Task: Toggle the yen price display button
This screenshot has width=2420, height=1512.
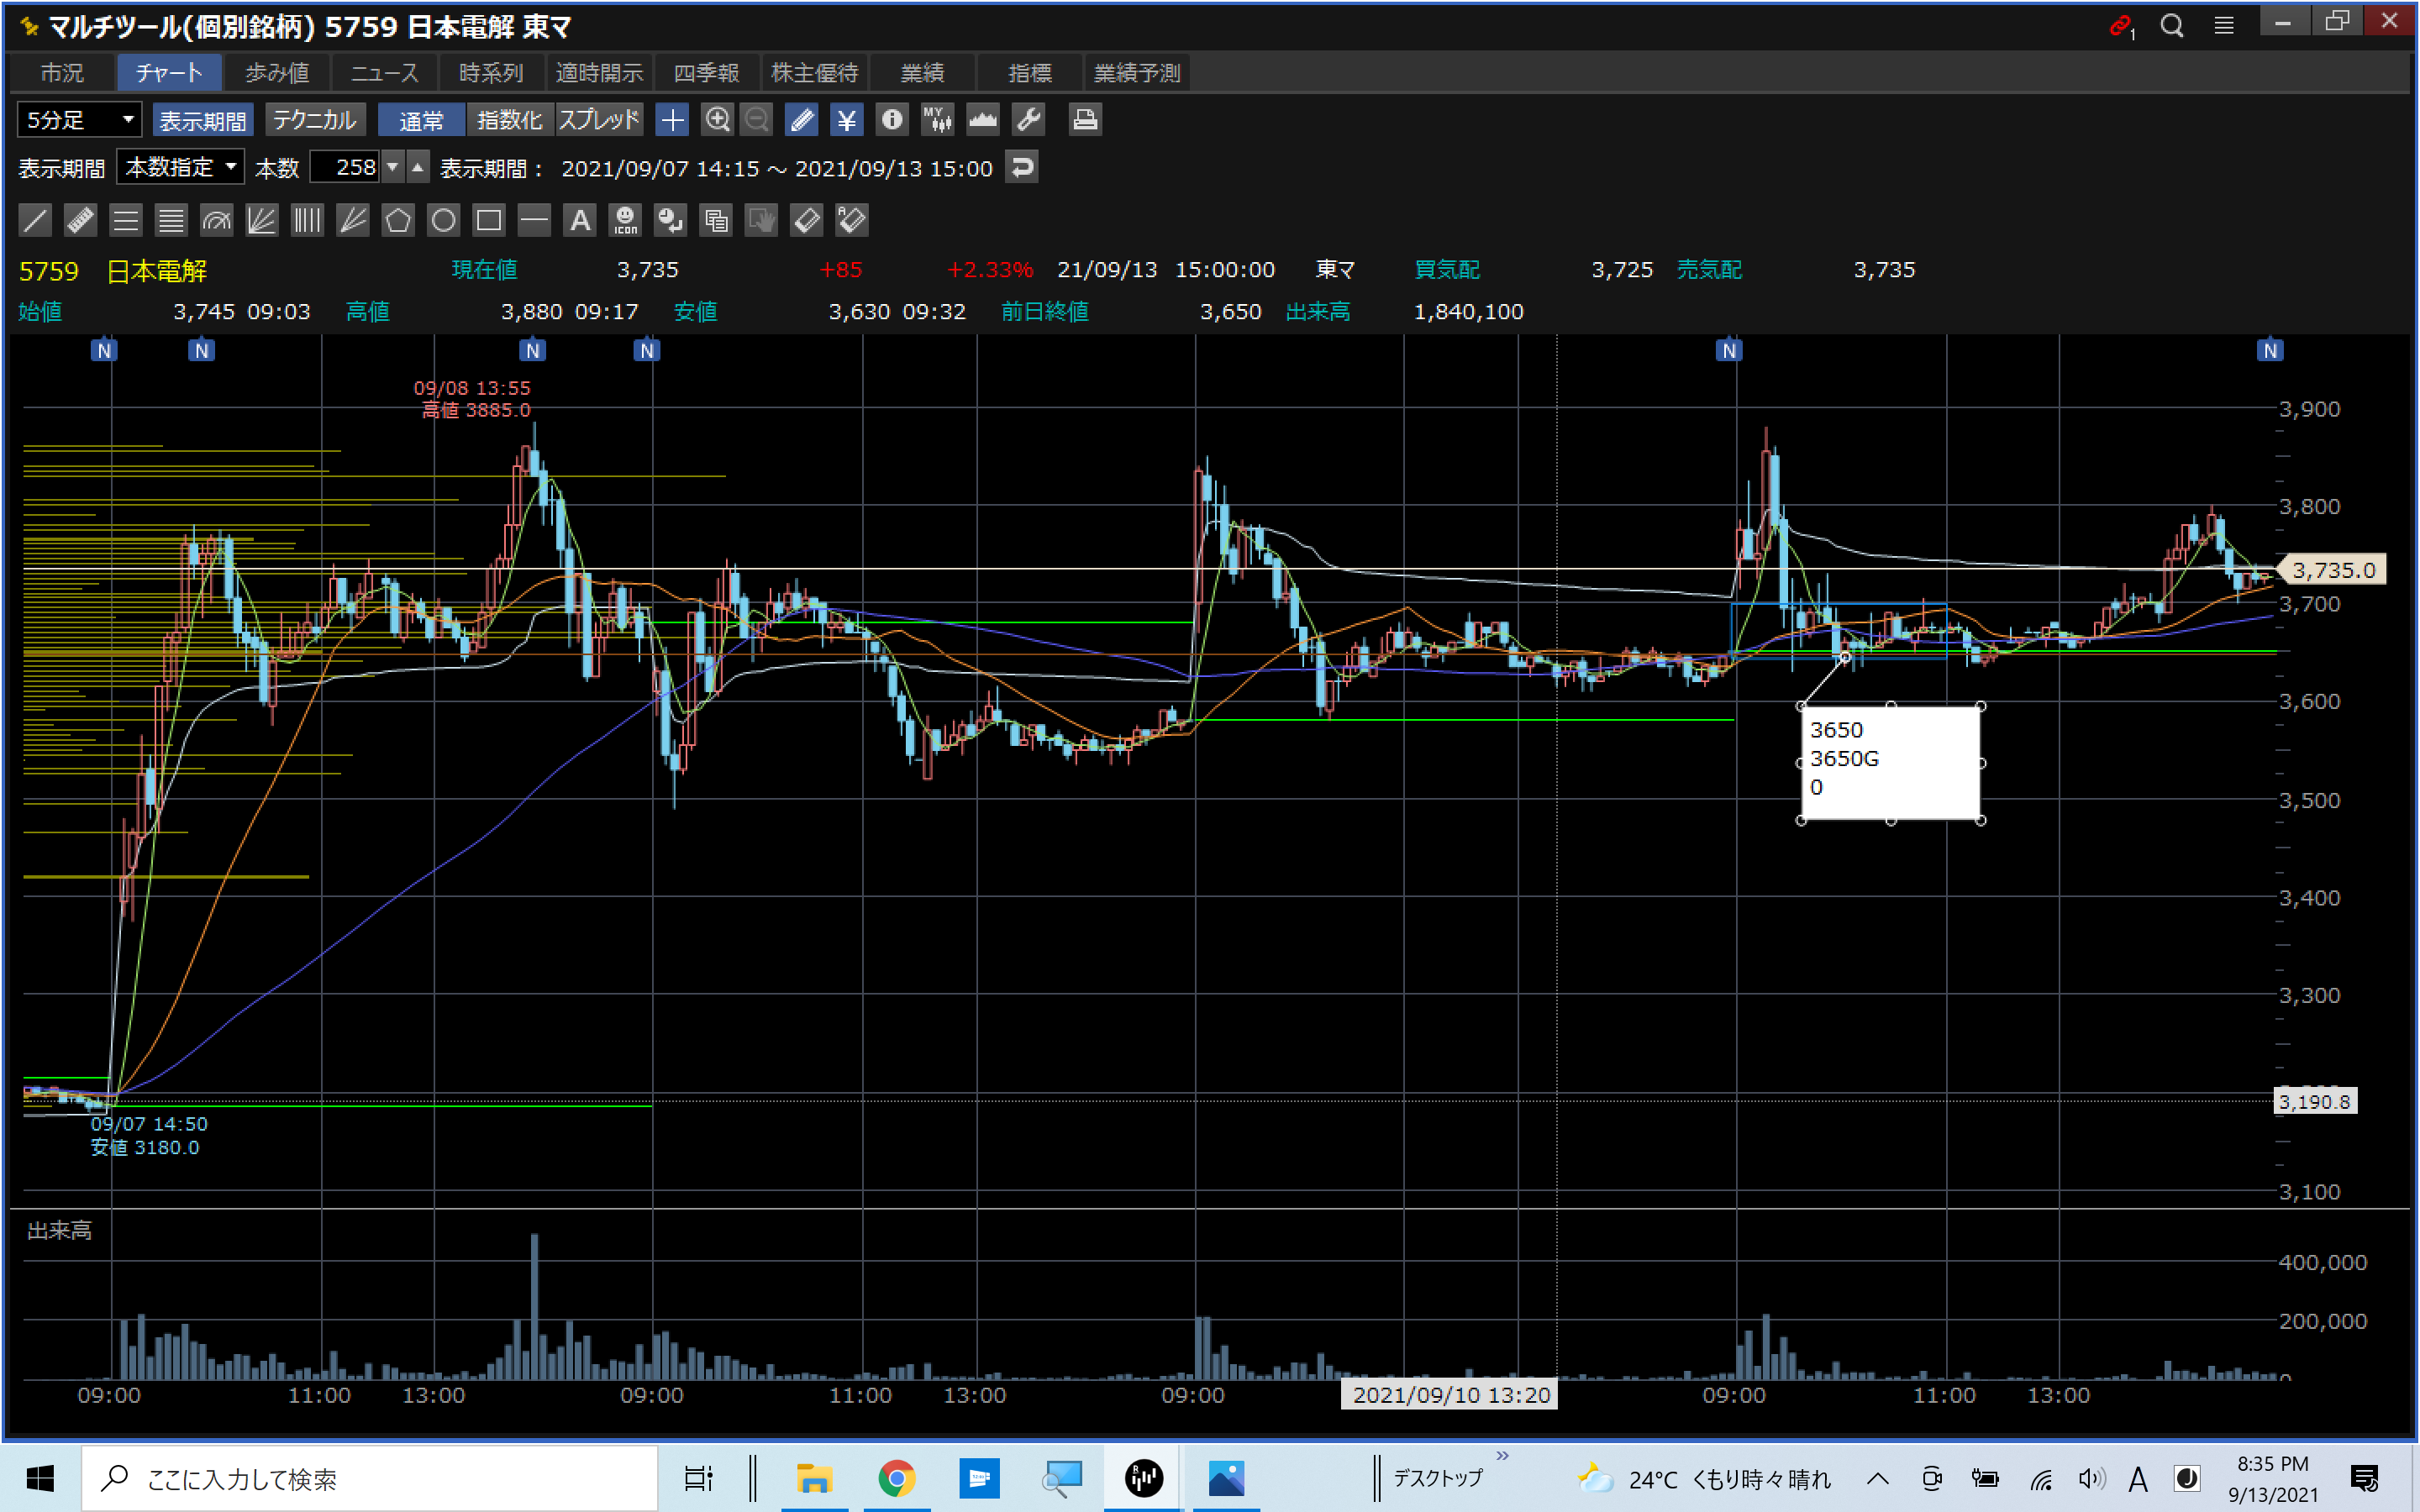Action: point(846,120)
